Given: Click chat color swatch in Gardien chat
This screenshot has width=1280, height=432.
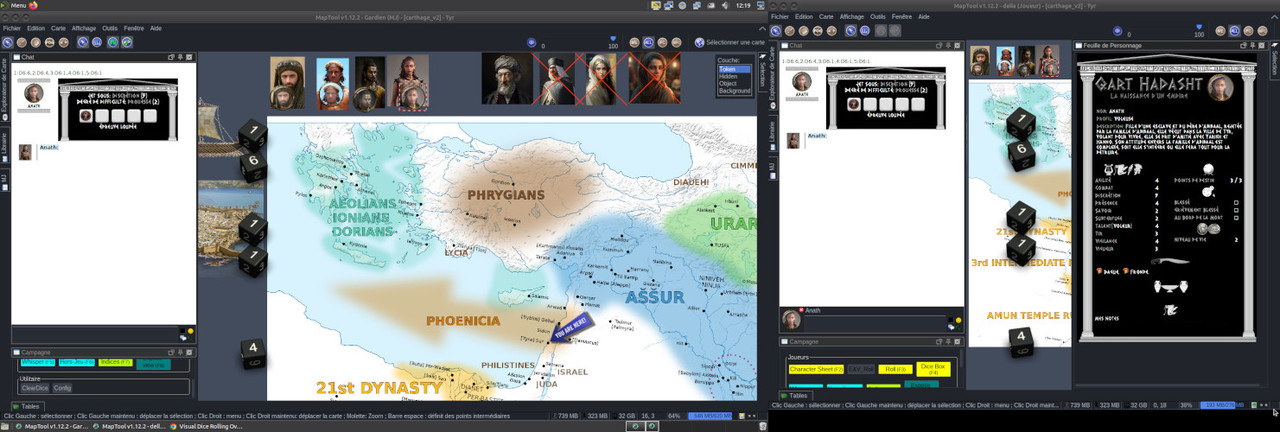Looking at the screenshot, I should (182, 331).
